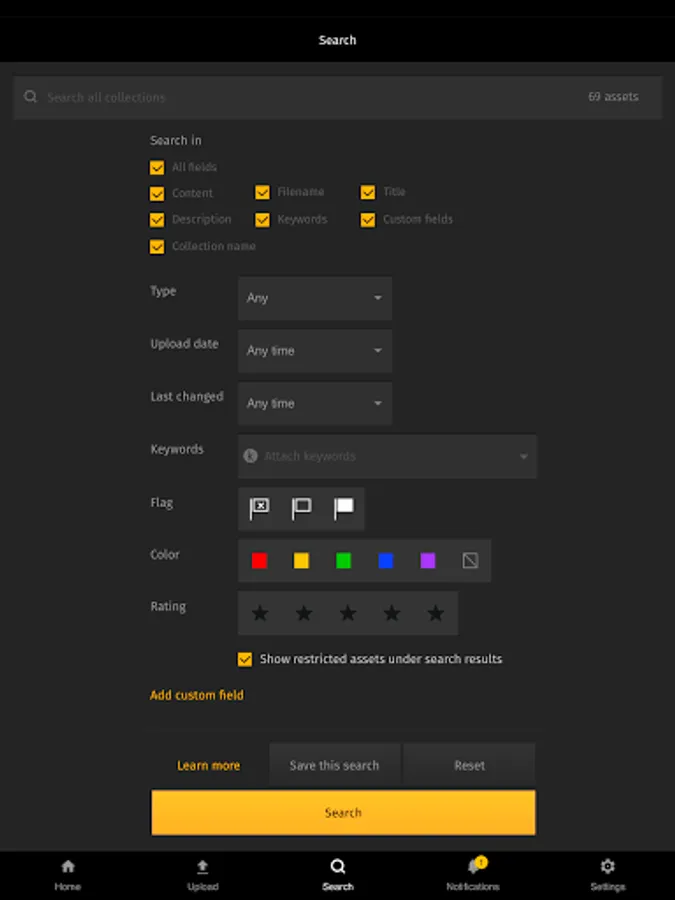Pick the yellow color swatch

tap(301, 560)
